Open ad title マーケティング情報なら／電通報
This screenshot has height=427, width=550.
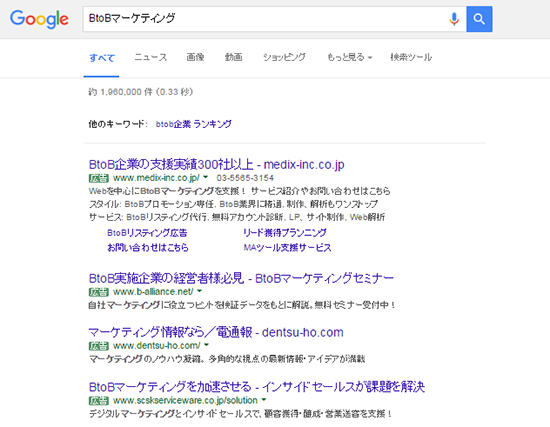pos(170,332)
